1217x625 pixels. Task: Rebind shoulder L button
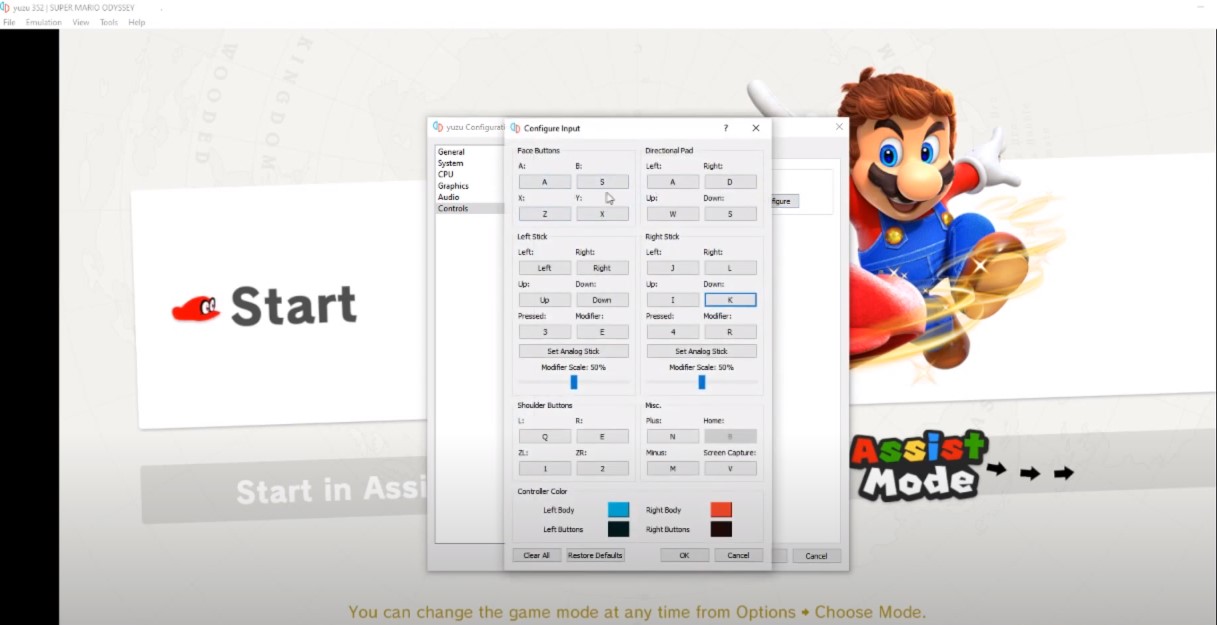(x=545, y=437)
